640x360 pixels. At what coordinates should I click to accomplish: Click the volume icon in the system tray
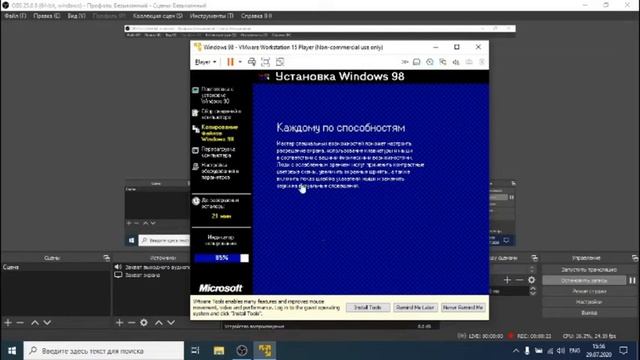coord(561,351)
